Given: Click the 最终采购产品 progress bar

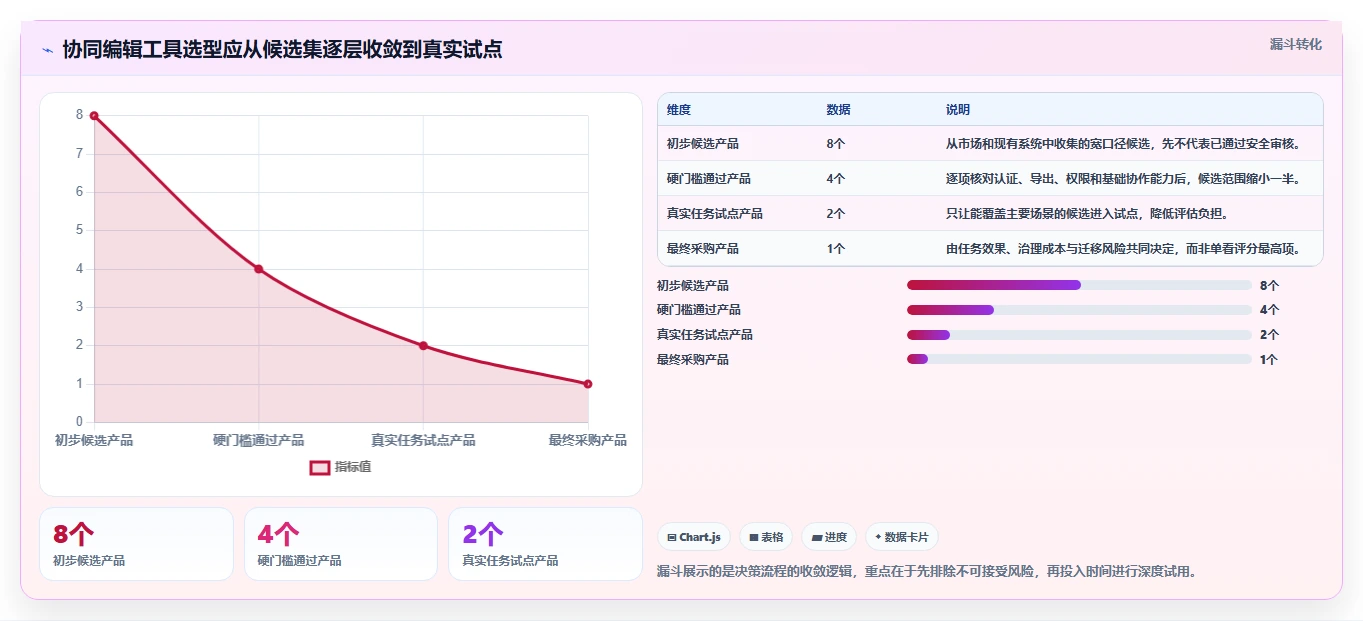Looking at the screenshot, I should (x=1079, y=359).
